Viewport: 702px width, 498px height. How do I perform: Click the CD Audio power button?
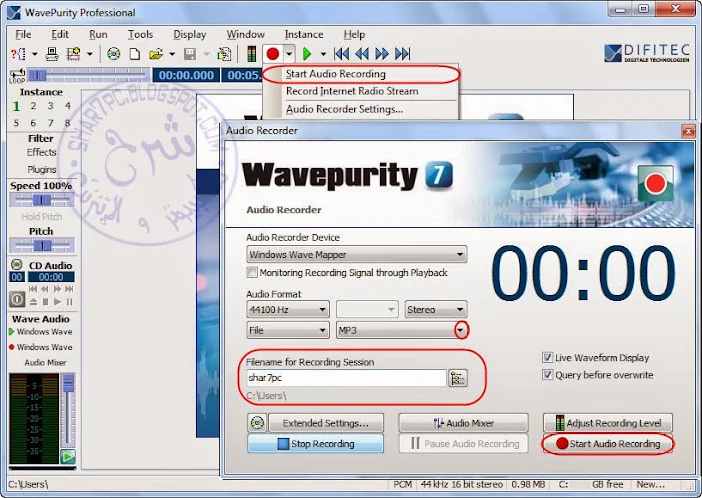click(x=17, y=299)
